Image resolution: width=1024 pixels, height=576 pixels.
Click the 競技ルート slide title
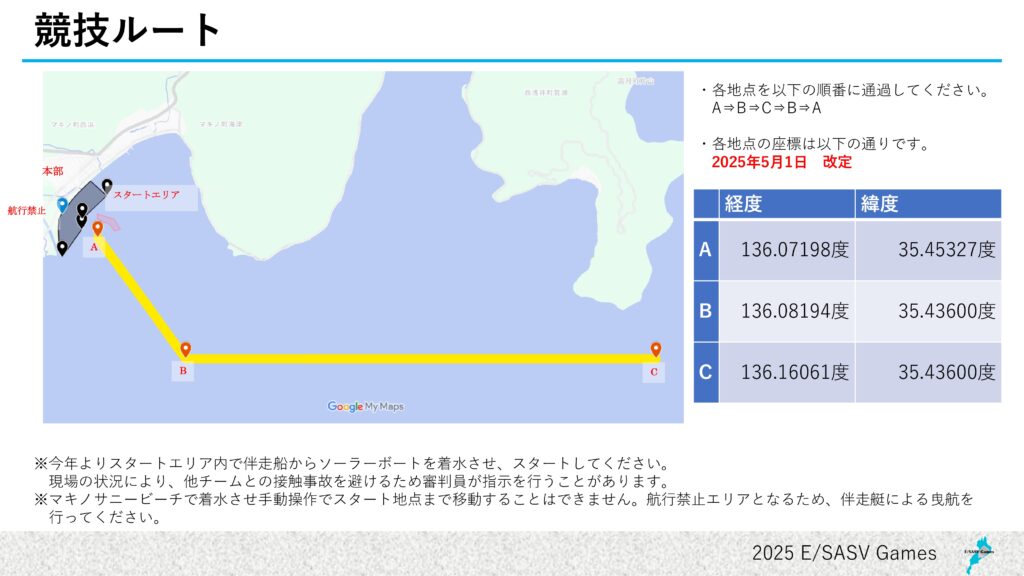click(127, 29)
